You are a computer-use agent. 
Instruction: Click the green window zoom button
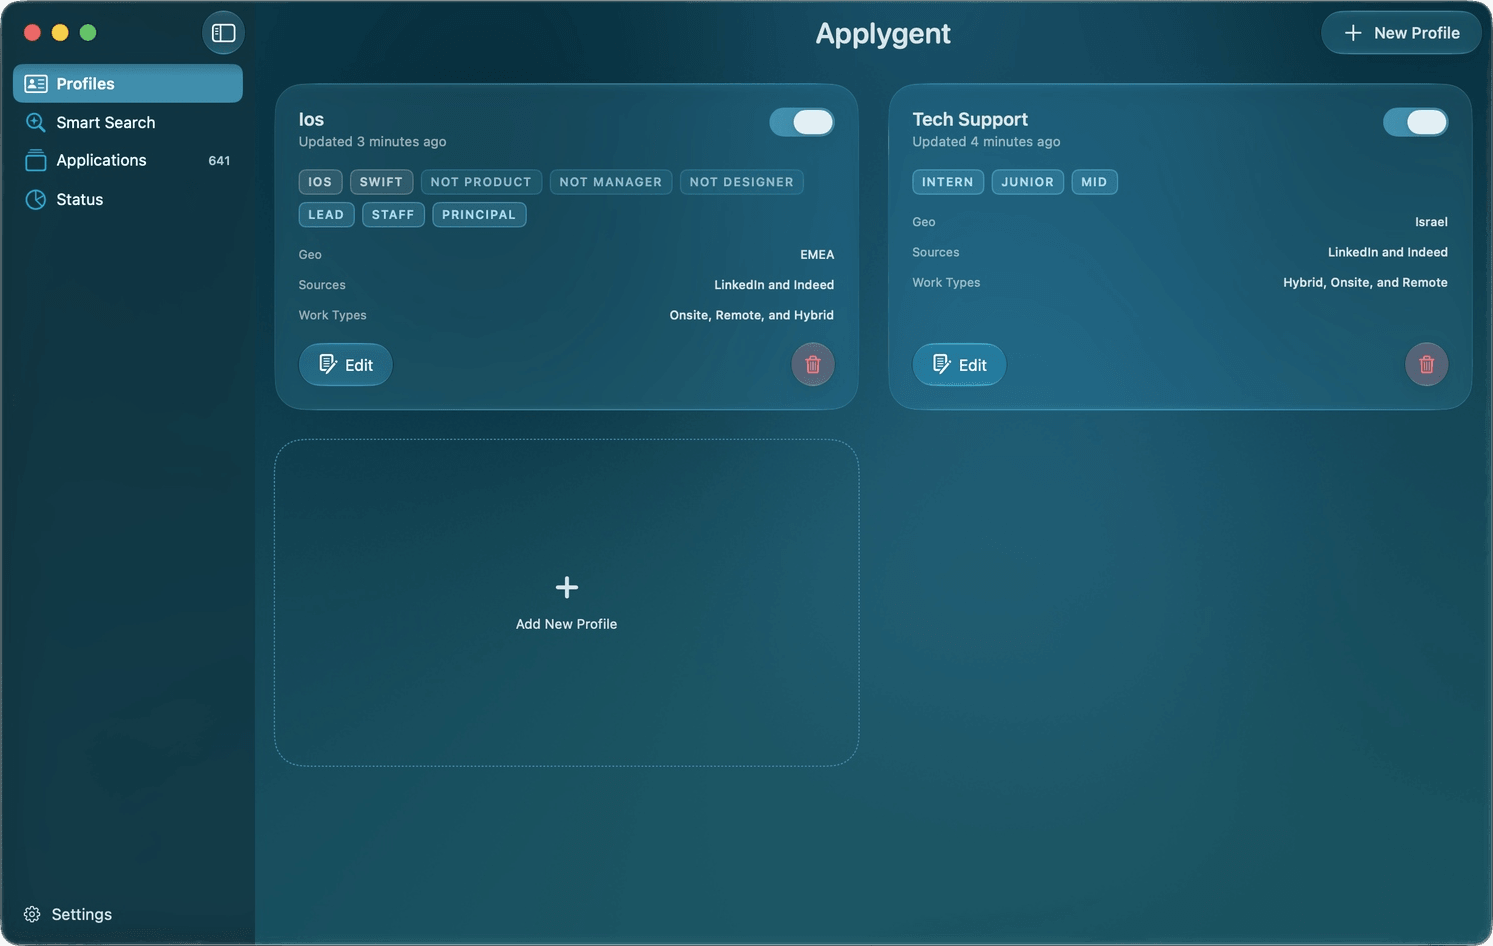(88, 33)
